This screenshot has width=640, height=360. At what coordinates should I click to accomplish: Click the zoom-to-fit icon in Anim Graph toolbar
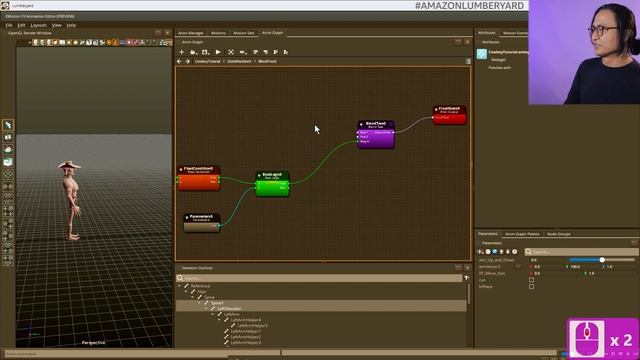(x=231, y=52)
